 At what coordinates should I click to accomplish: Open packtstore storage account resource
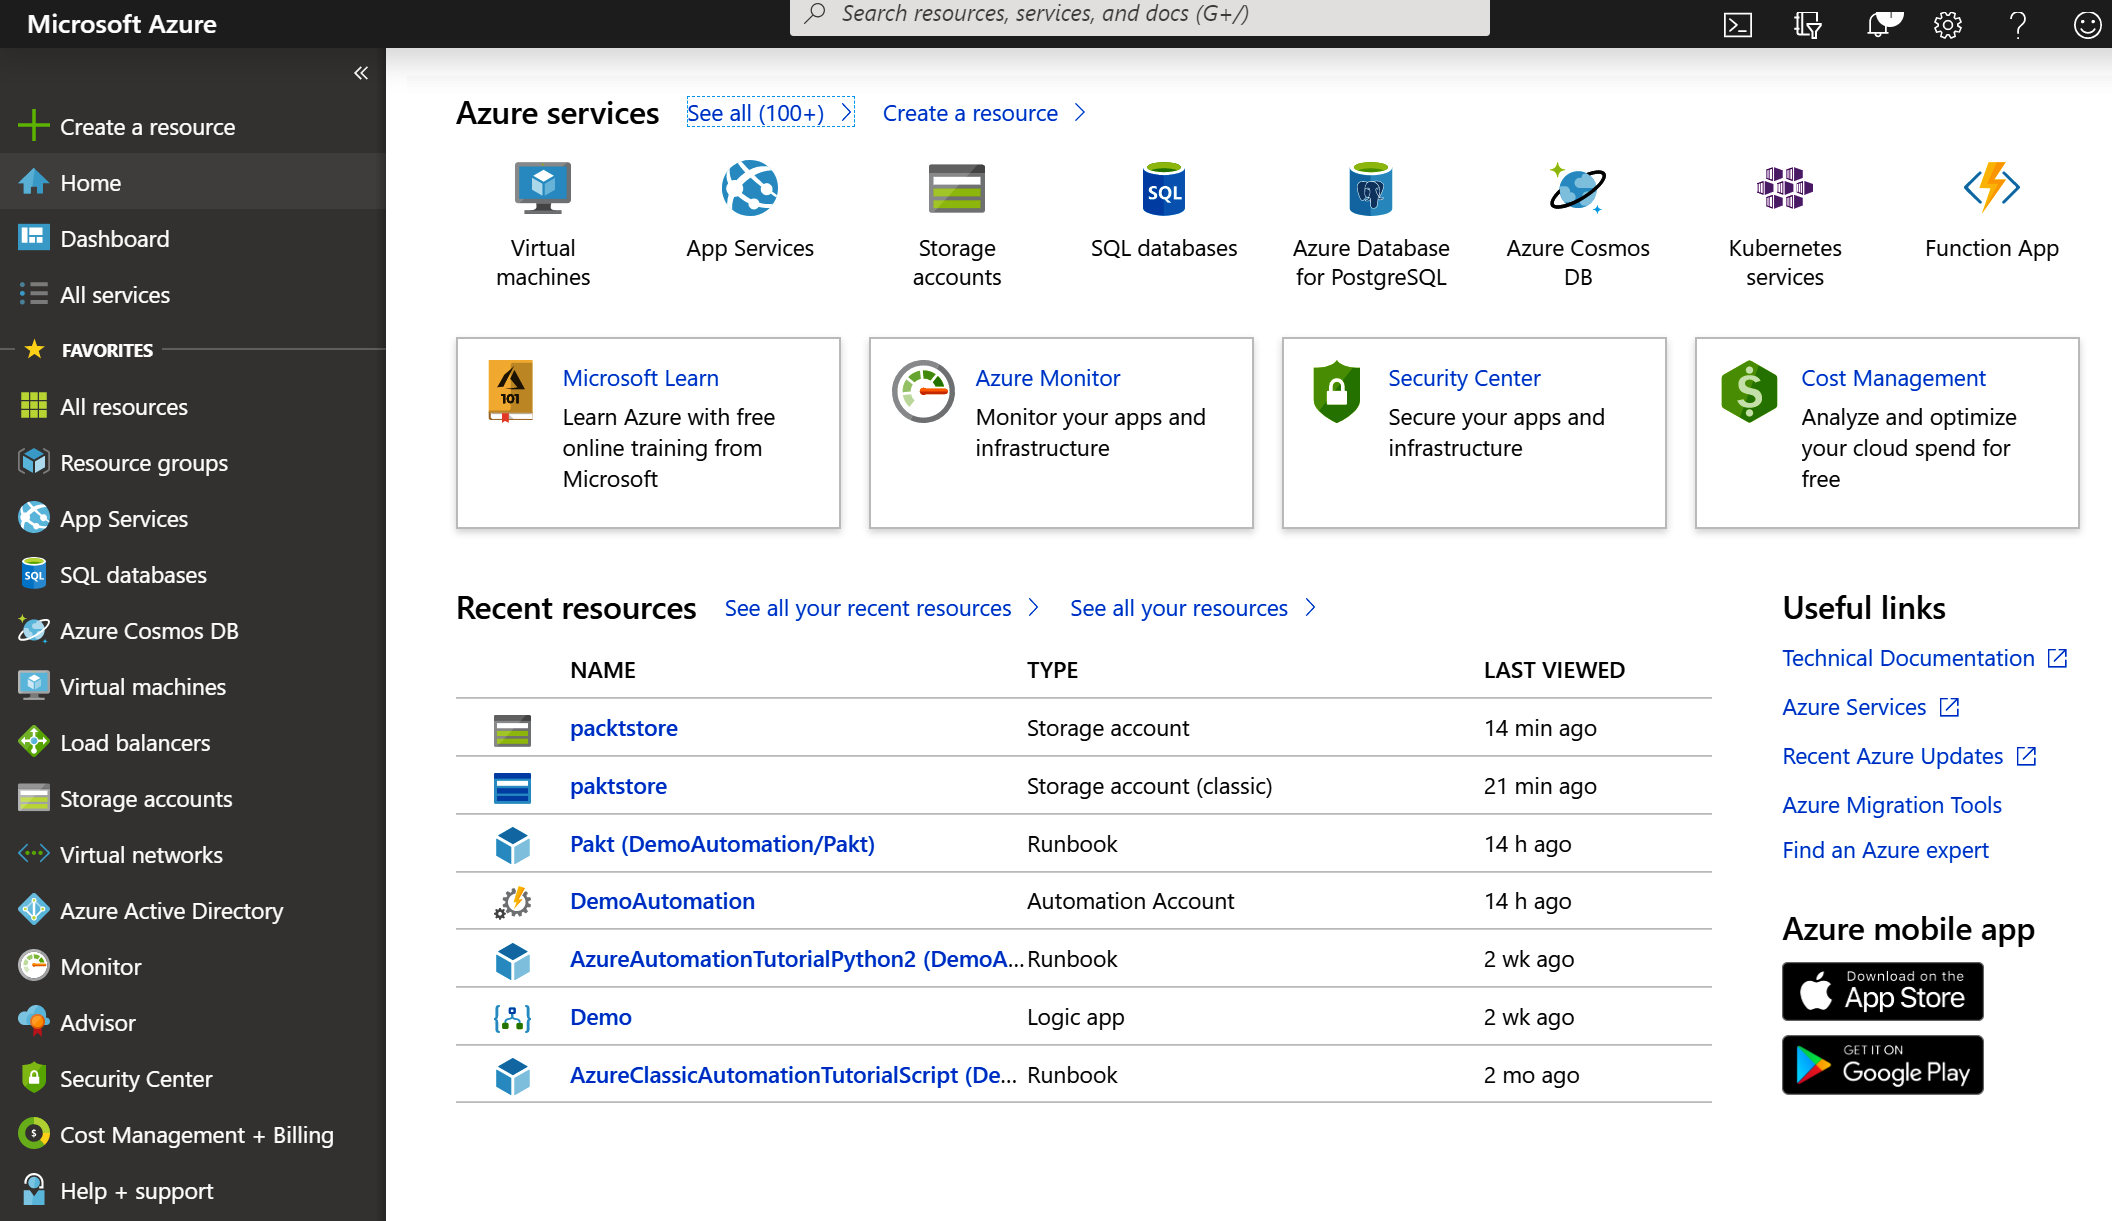[623, 728]
